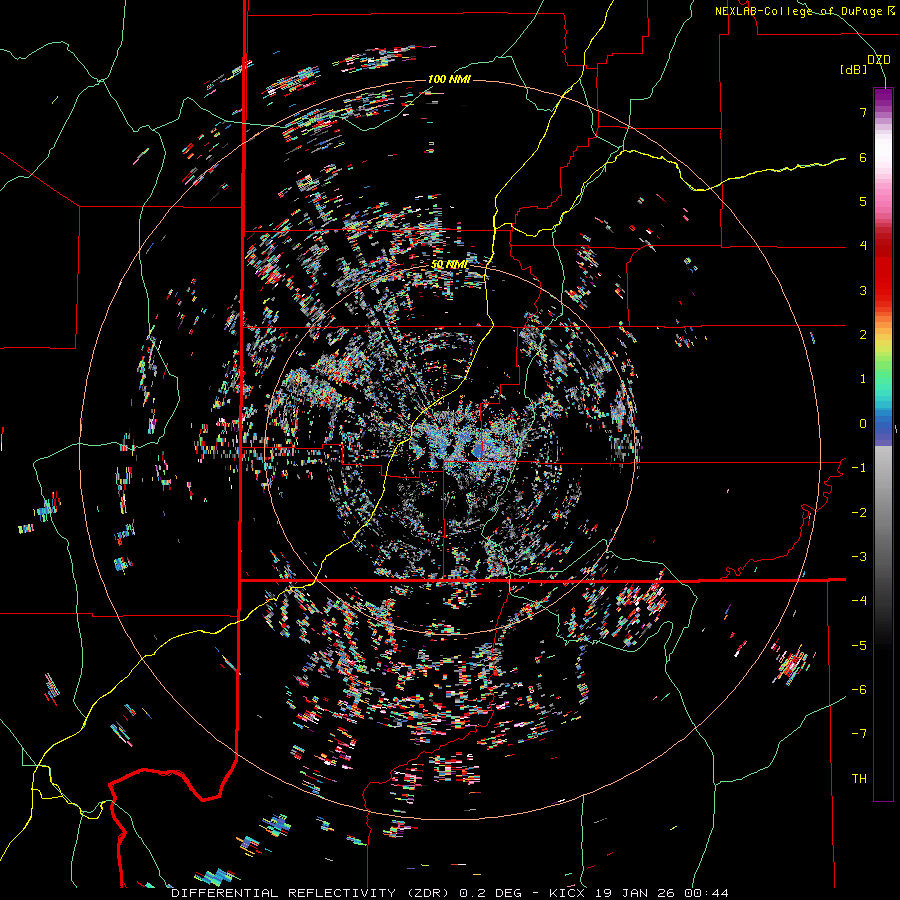Click the 100 NMI range ring label
The image size is (900, 900).
click(x=449, y=79)
